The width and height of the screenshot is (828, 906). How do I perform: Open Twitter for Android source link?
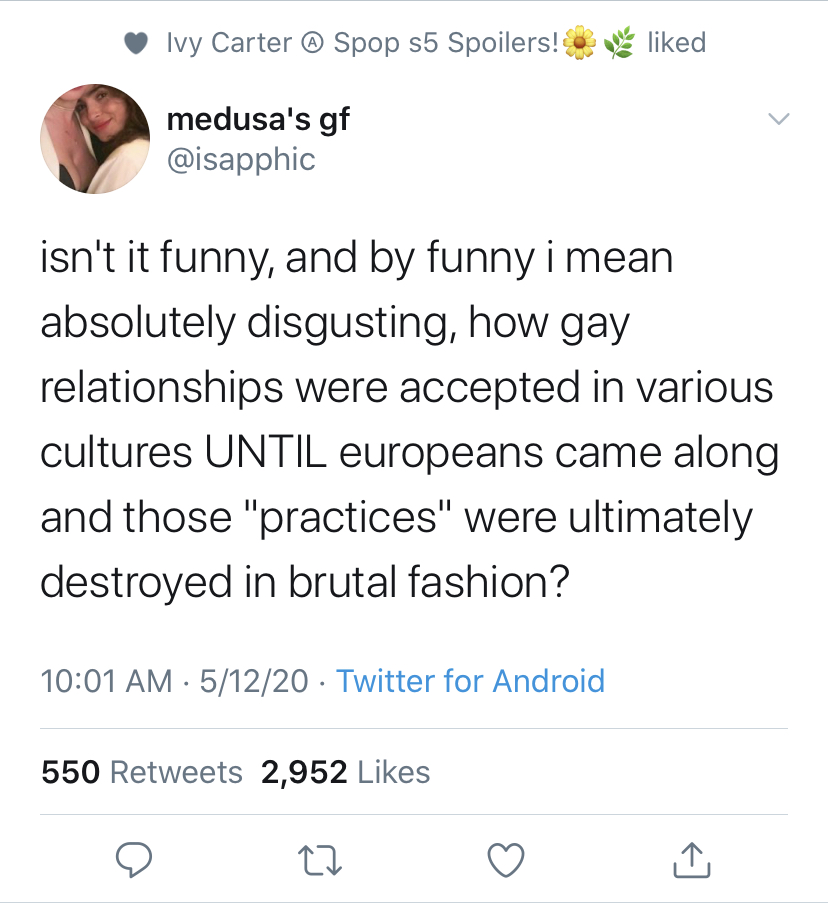pyautogui.click(x=470, y=680)
